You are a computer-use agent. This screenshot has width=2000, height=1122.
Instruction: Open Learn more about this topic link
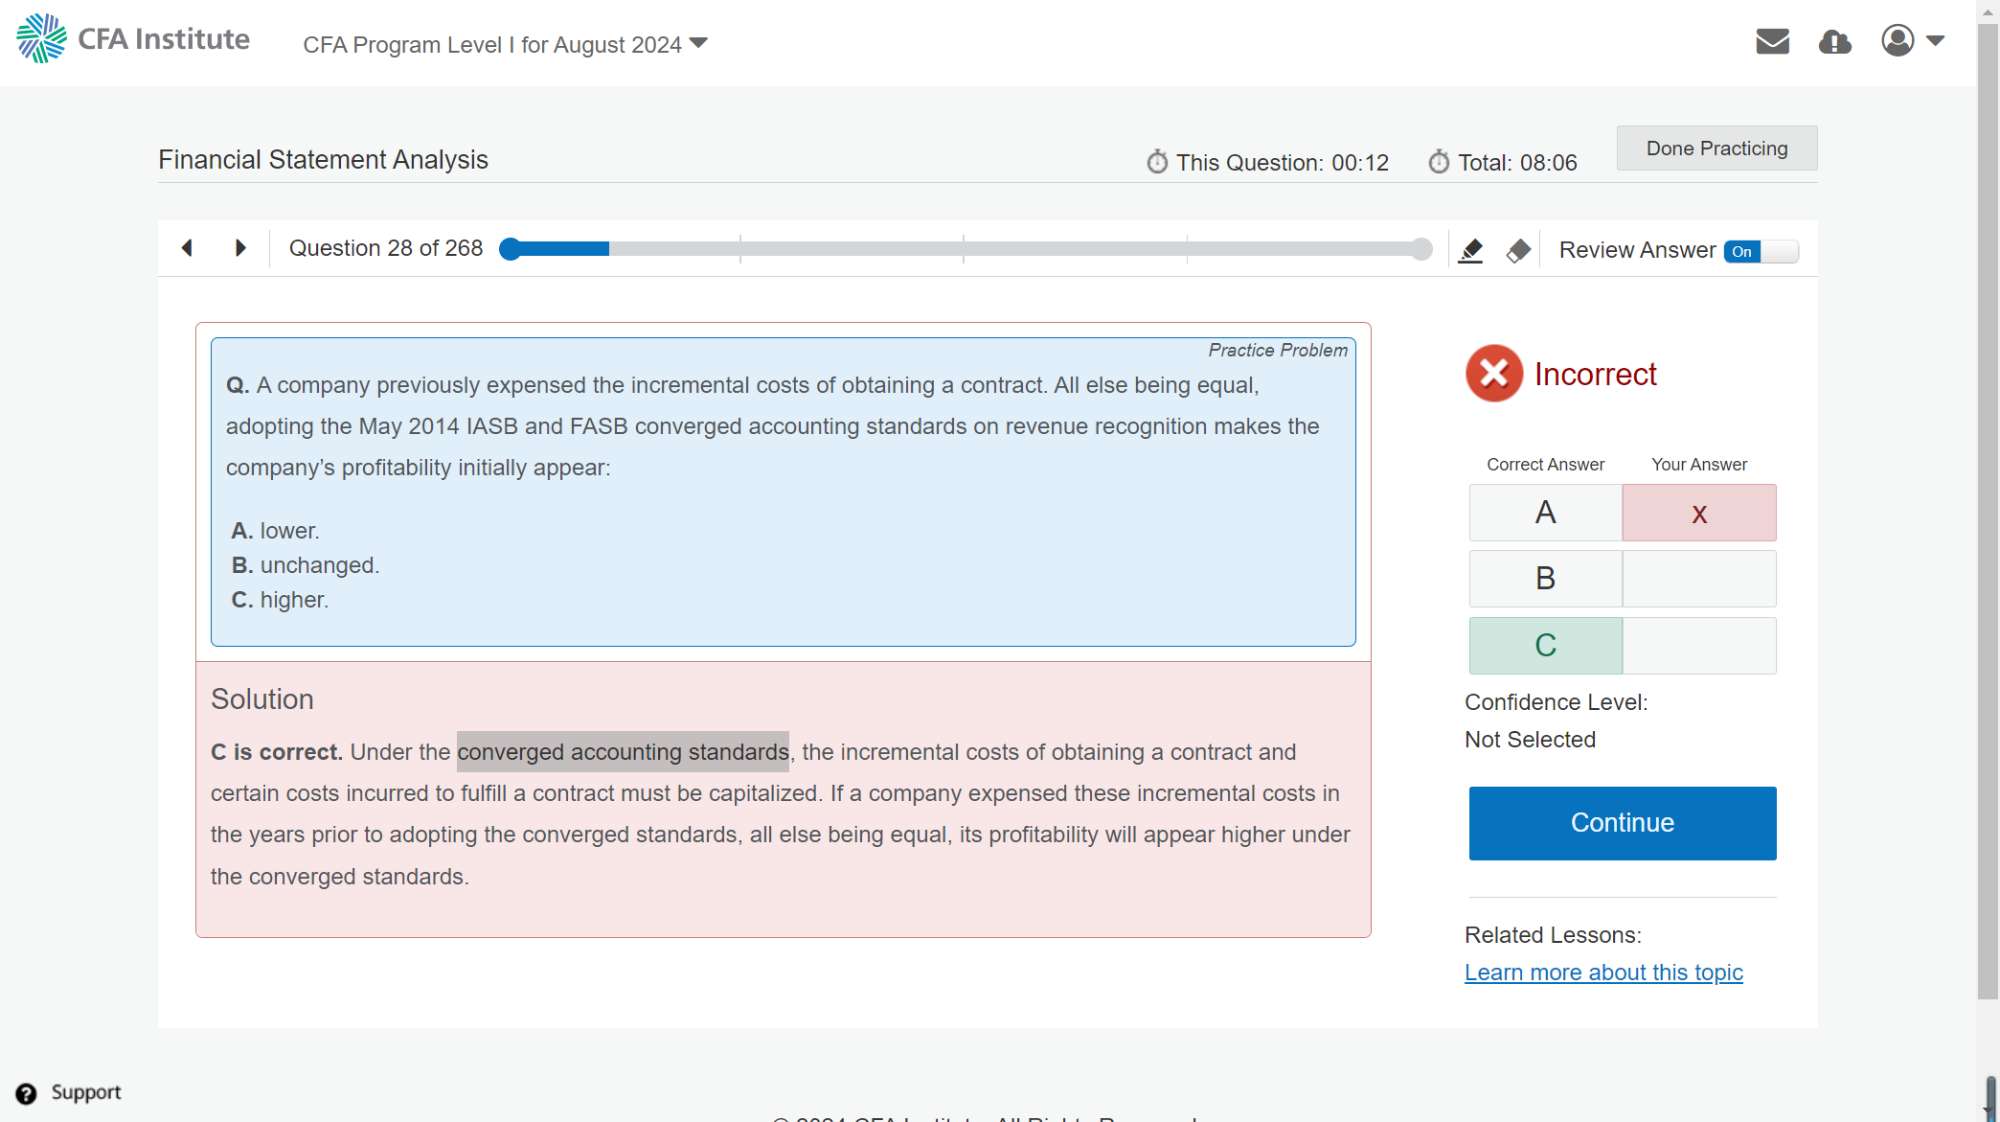[1603, 973]
